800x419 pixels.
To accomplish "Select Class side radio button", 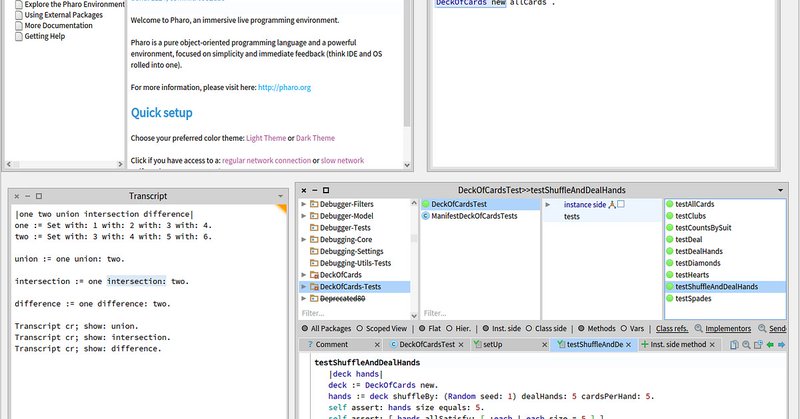I will (529, 329).
